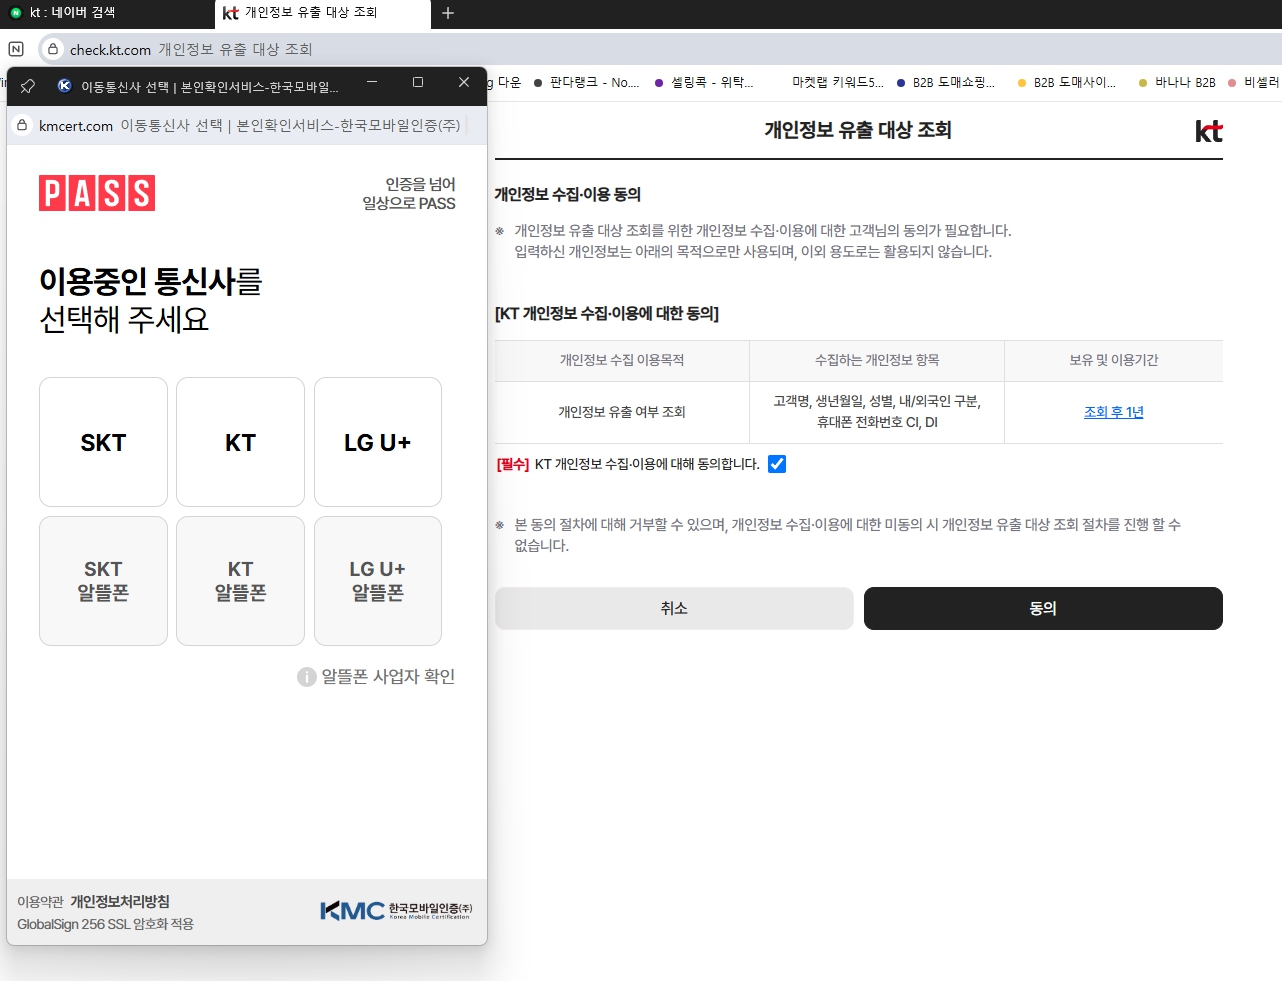Click the kmcert.com address bar in popup
The height and width of the screenshot is (981, 1282).
tap(249, 125)
